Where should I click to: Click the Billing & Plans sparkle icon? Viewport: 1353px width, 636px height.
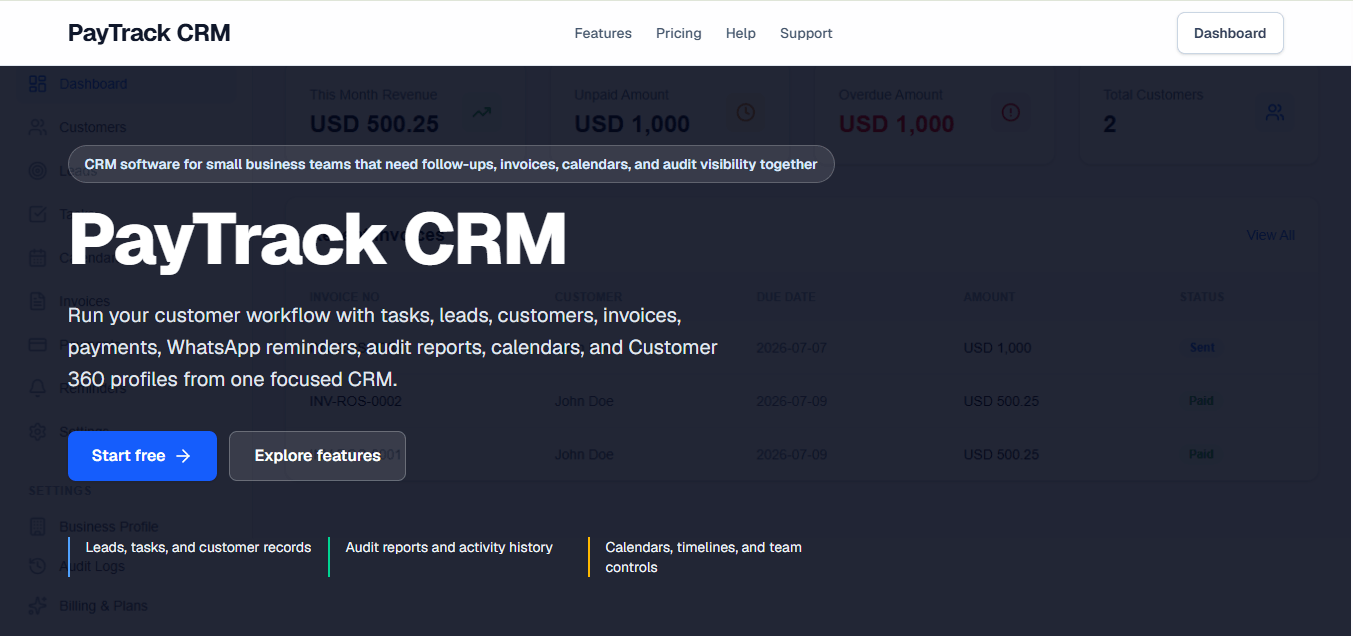[x=38, y=605]
